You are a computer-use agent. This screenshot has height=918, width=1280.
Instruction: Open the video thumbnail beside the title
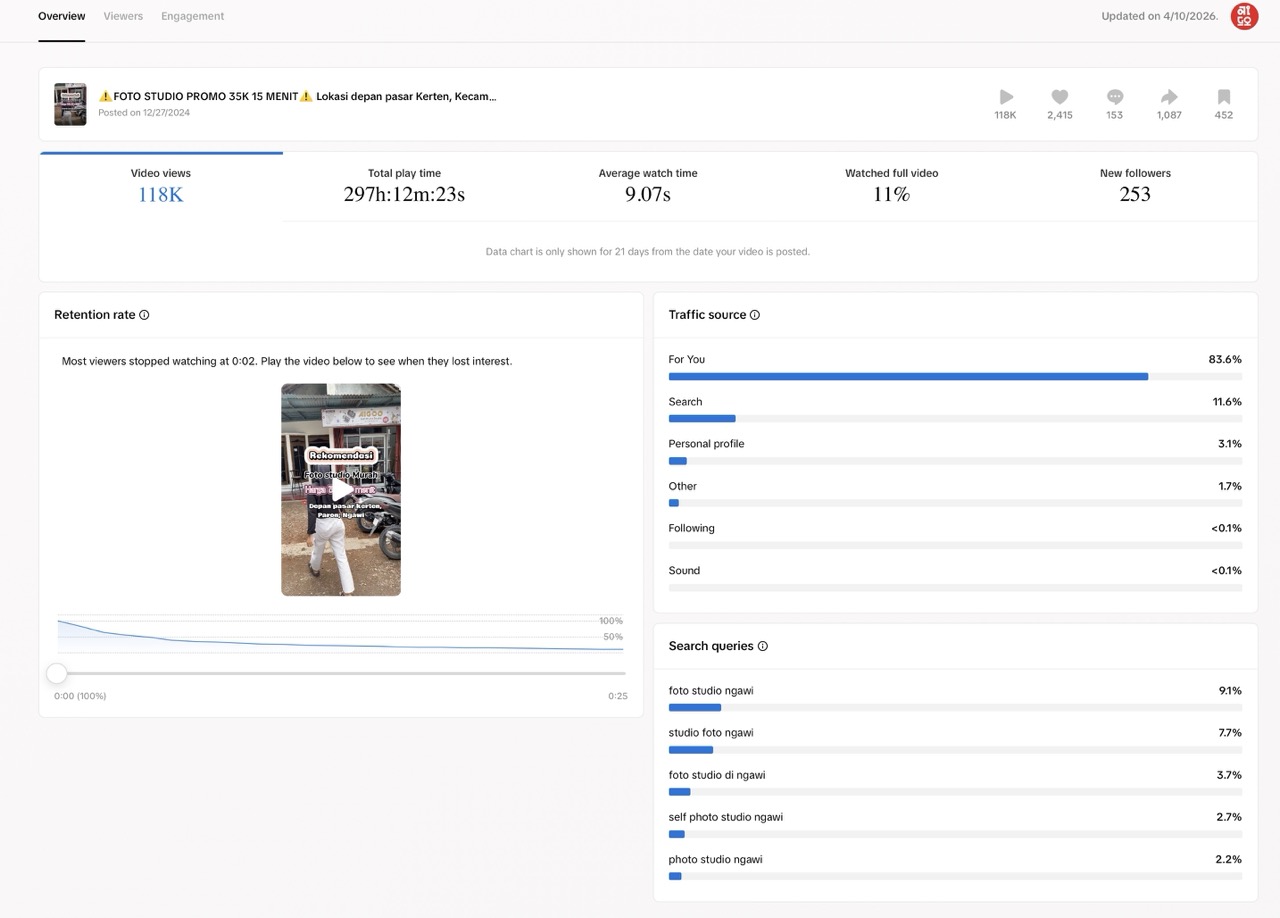pos(70,104)
